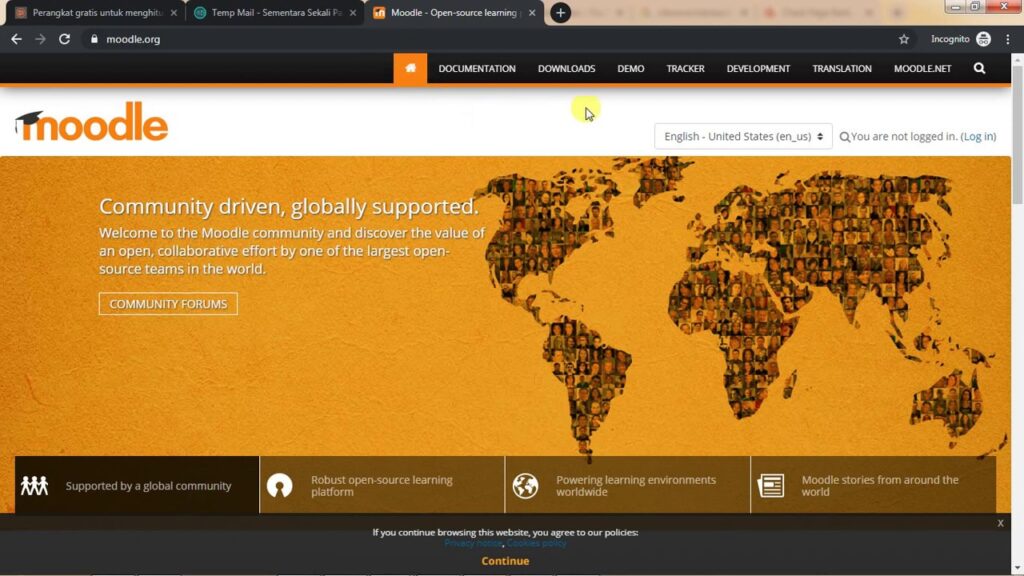Screen dimensions: 1024x576
Task: Click the globe icon for learning environments
Action: click(x=525, y=485)
